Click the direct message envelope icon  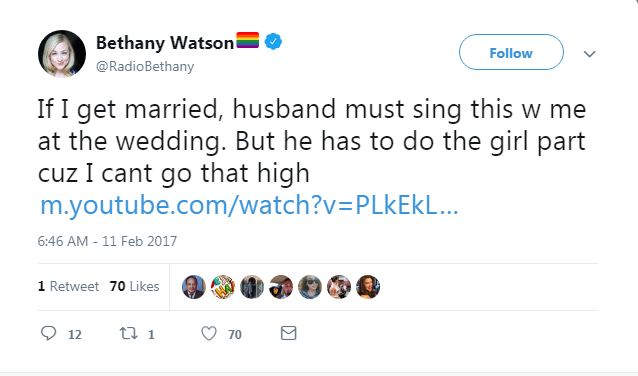[288, 333]
